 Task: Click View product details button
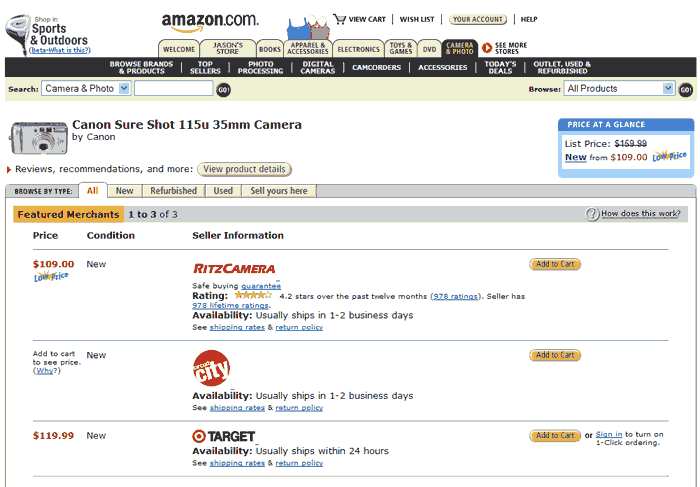(244, 170)
